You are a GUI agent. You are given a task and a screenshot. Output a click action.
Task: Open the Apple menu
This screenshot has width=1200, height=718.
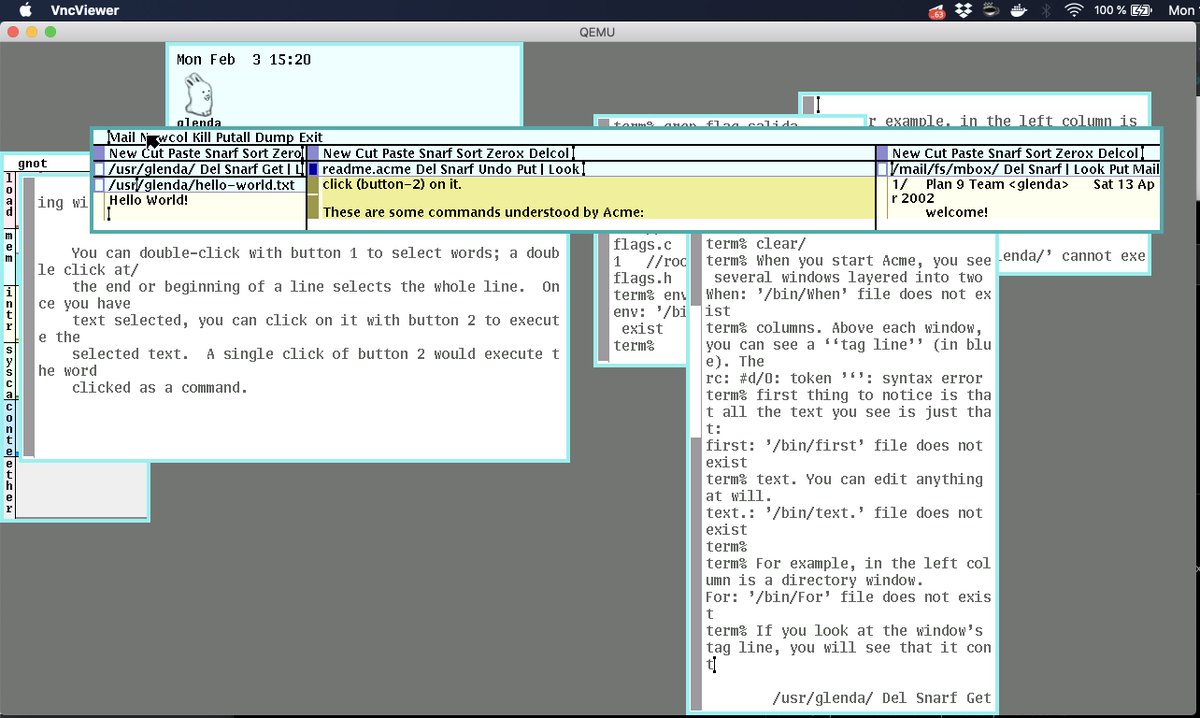tap(25, 10)
